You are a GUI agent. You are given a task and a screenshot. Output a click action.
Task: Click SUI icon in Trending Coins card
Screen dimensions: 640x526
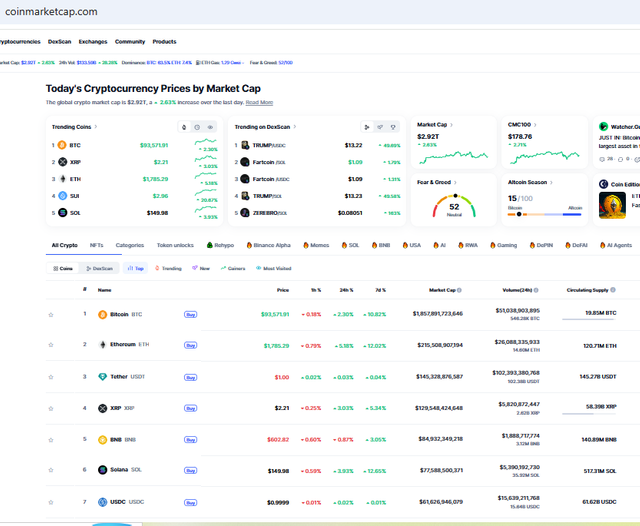62,196
